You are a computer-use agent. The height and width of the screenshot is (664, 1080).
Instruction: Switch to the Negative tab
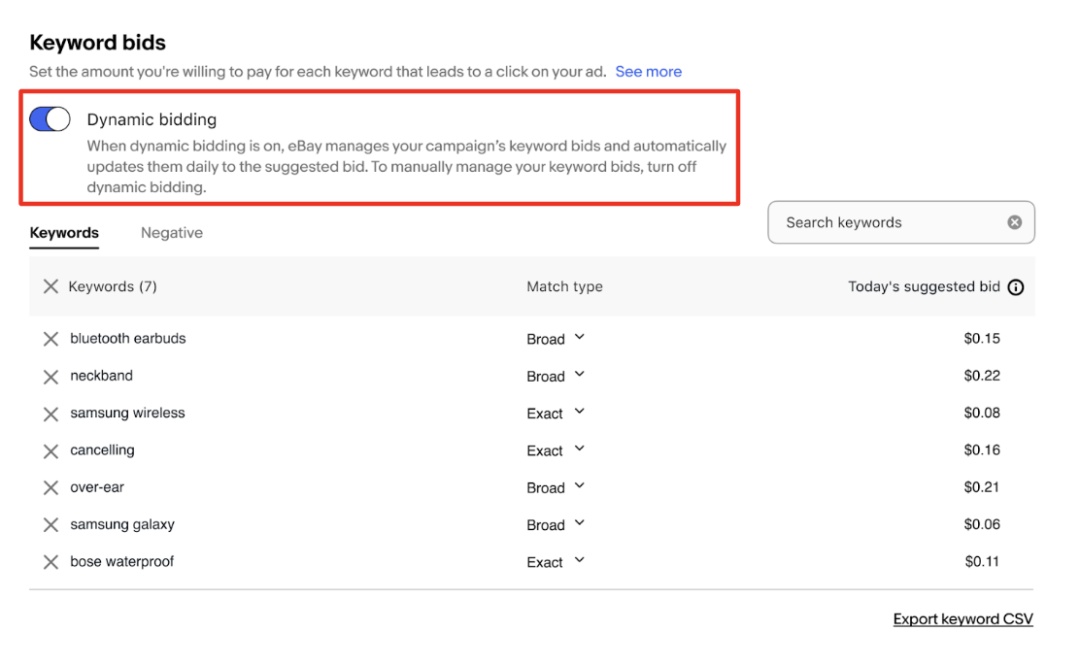click(172, 233)
